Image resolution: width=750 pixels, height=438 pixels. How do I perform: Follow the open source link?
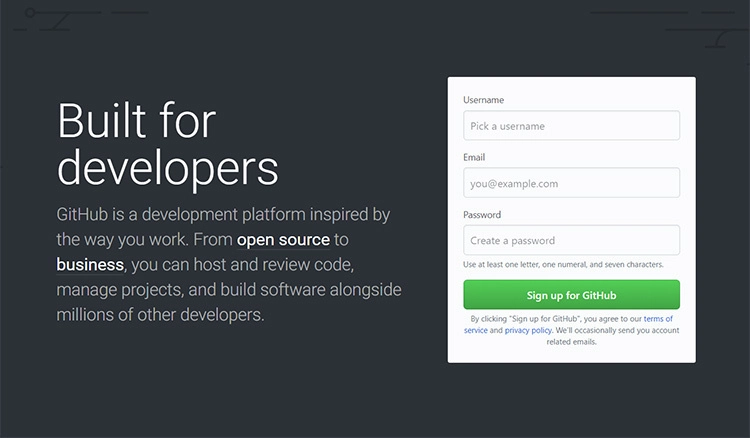coord(283,240)
